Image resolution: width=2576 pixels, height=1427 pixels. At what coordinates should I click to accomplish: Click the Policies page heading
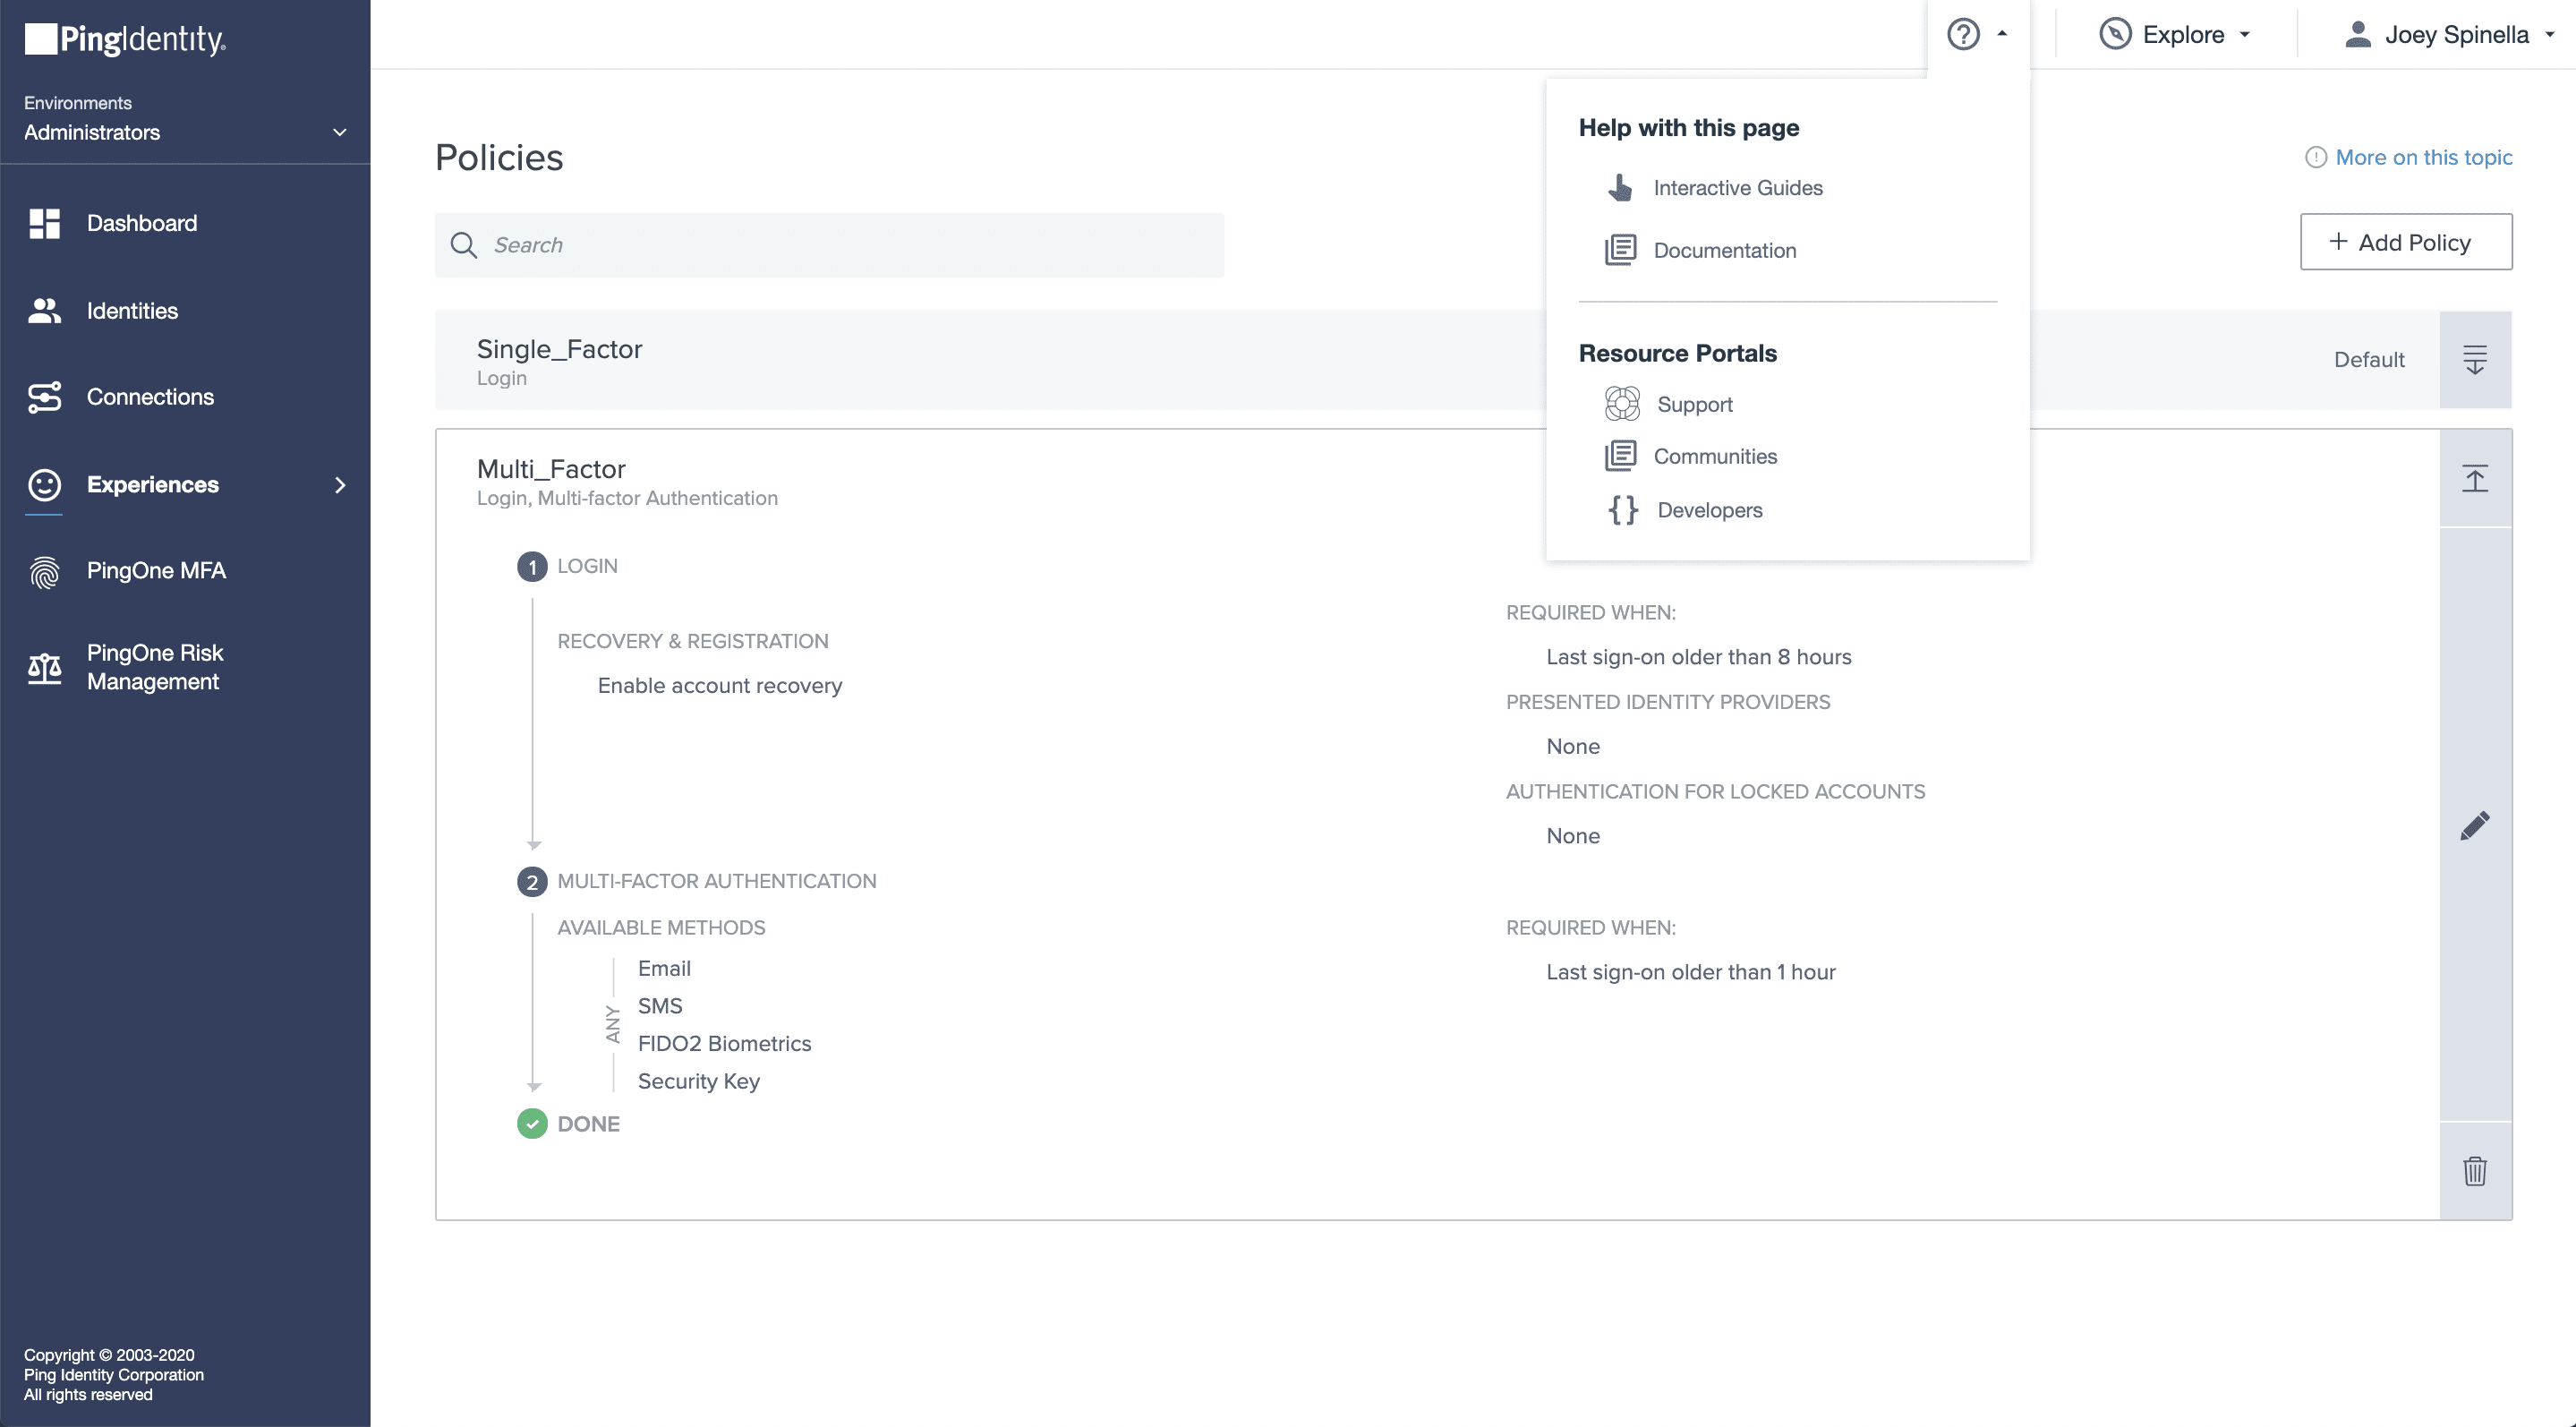click(x=499, y=157)
